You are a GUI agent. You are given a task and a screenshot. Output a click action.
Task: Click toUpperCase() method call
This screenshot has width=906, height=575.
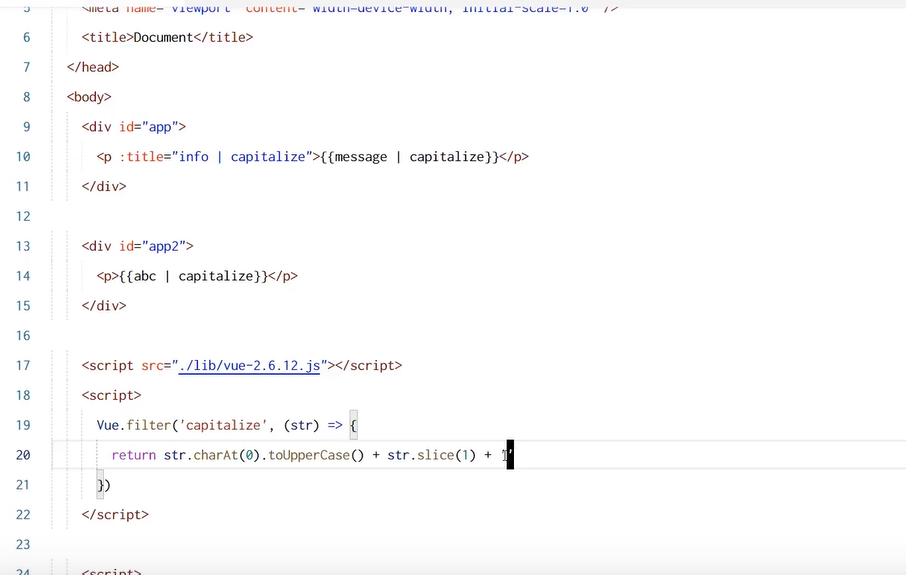316,455
